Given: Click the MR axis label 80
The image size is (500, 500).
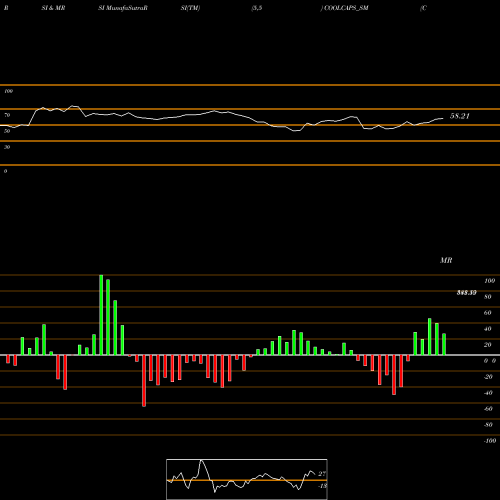Looking at the screenshot, I should point(488,297).
